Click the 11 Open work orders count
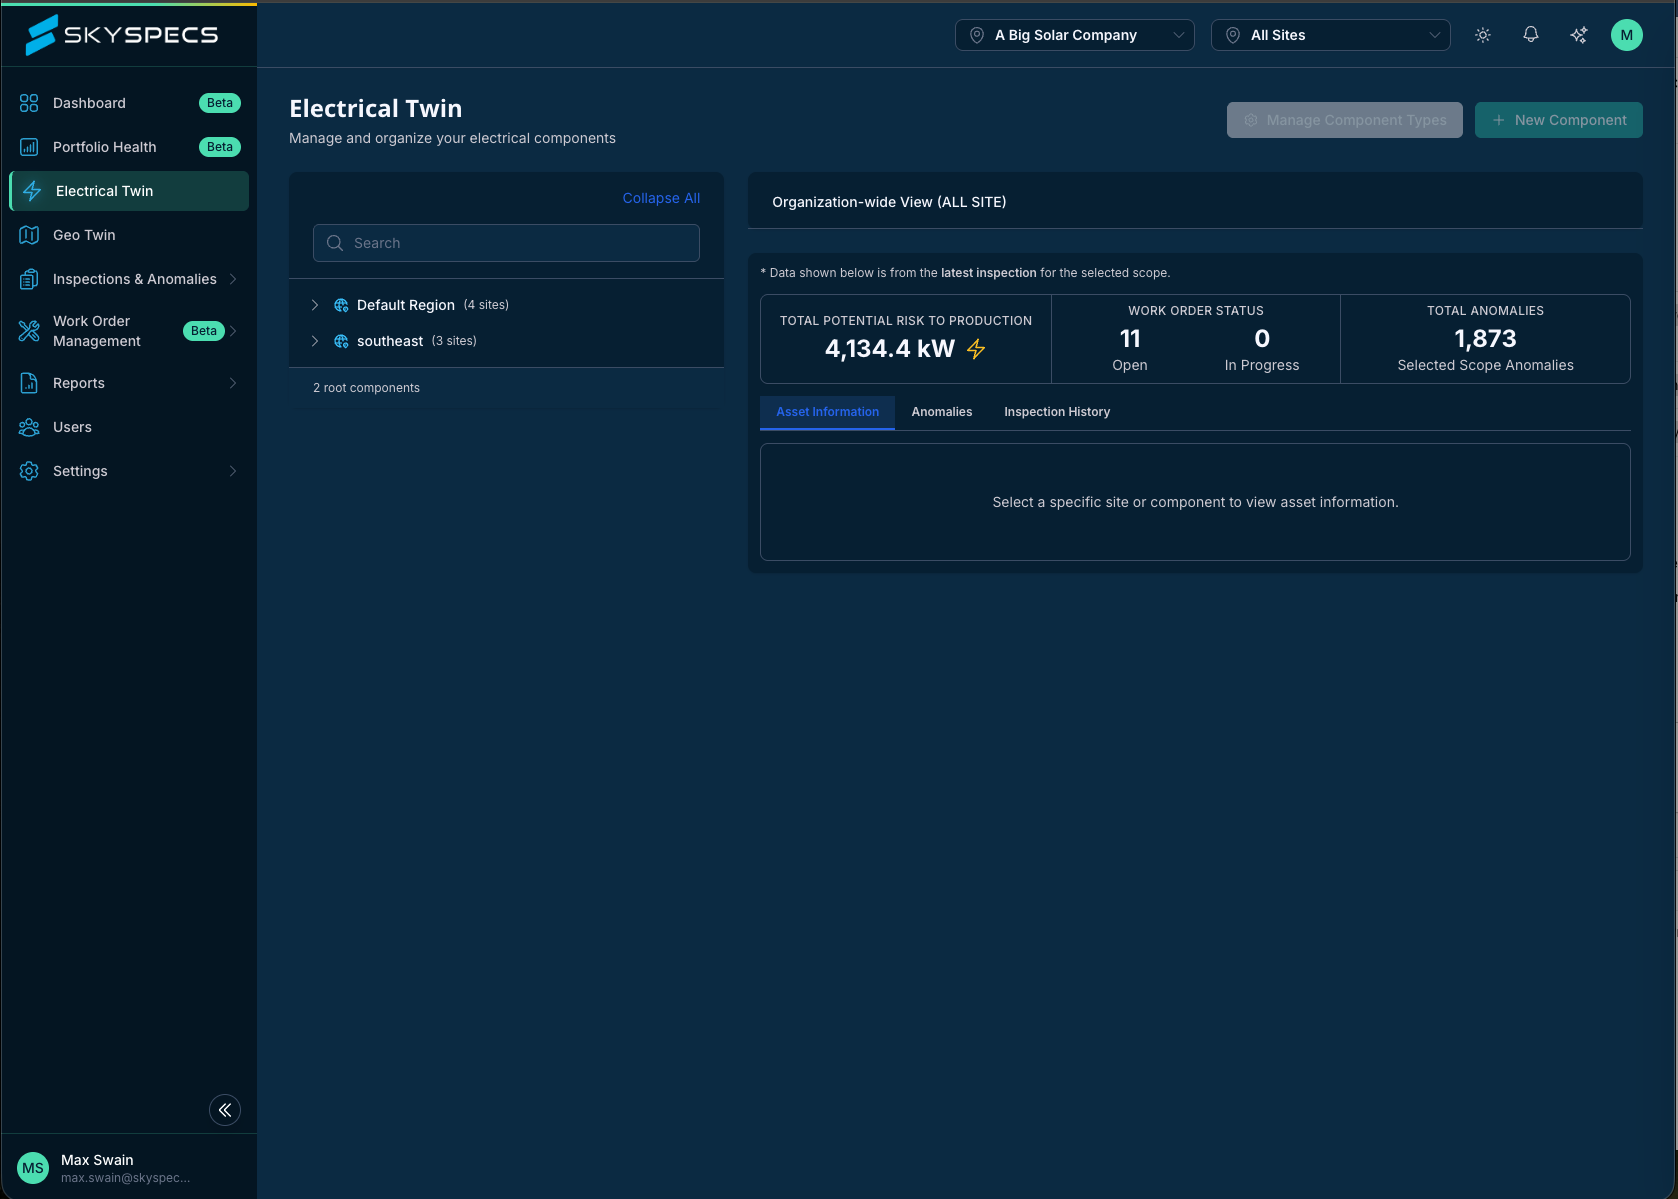The width and height of the screenshot is (1678, 1199). pyautogui.click(x=1130, y=339)
